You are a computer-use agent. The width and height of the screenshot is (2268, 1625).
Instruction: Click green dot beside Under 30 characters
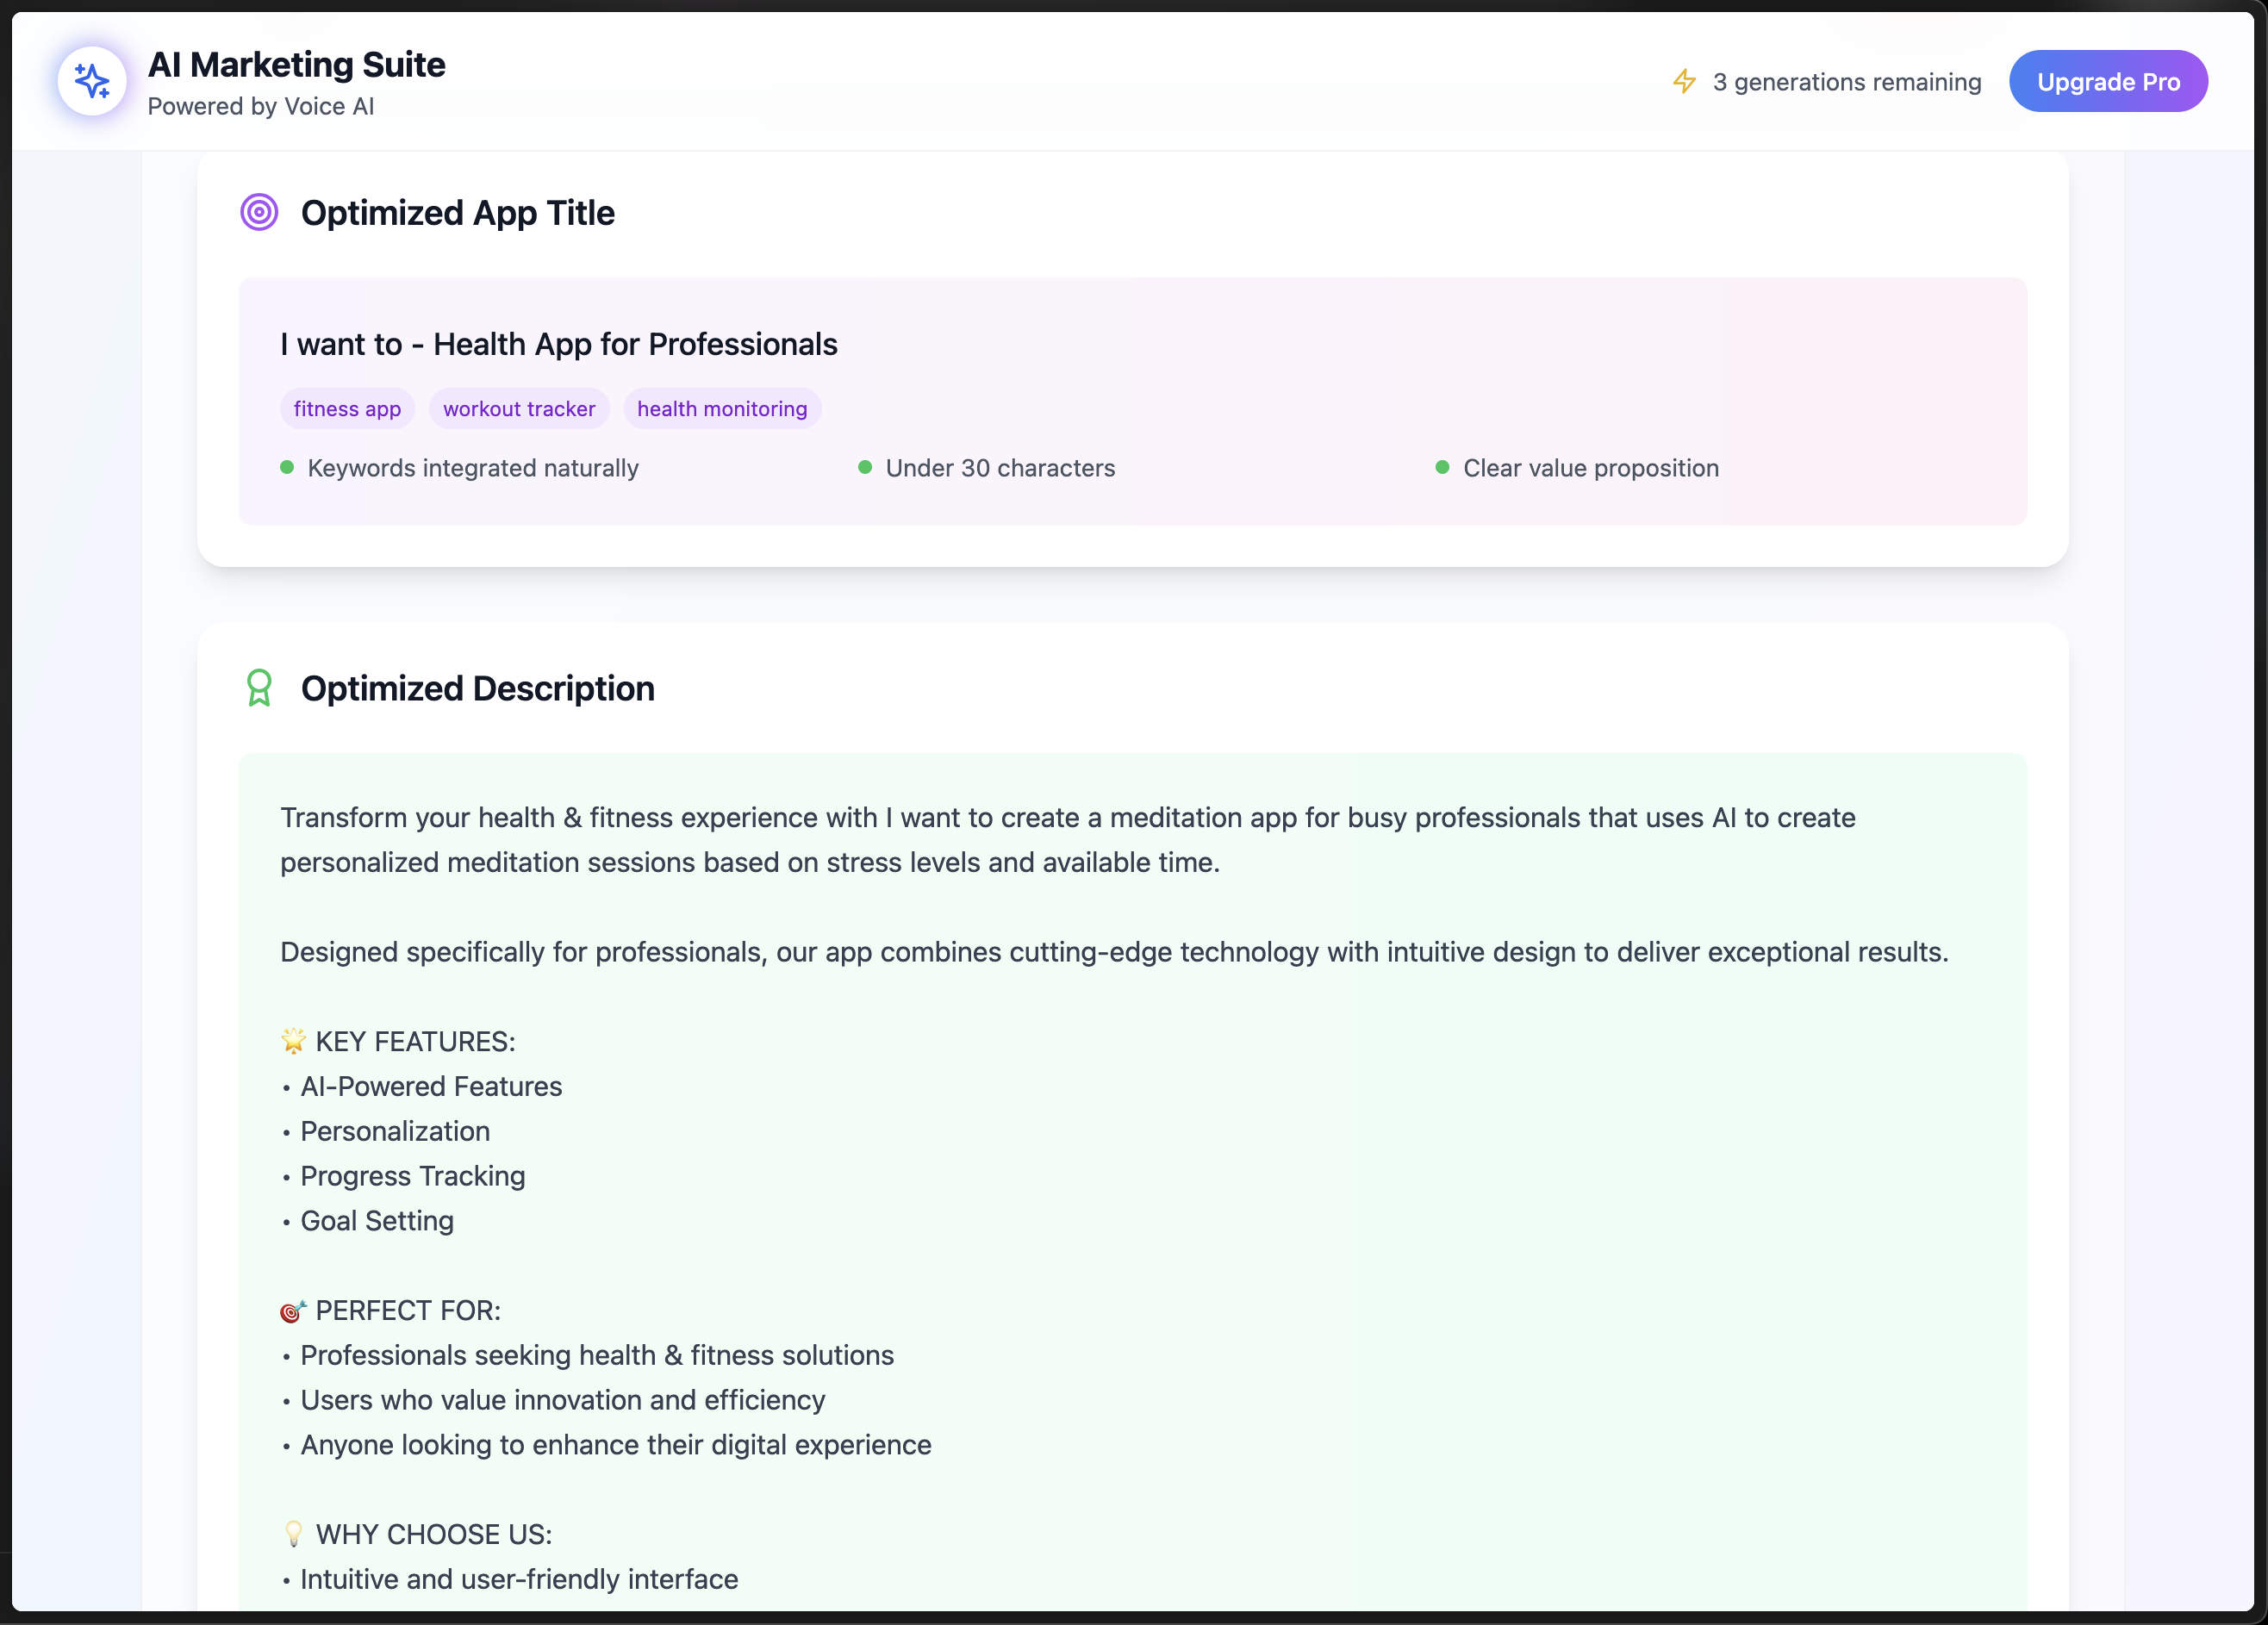pos(865,467)
